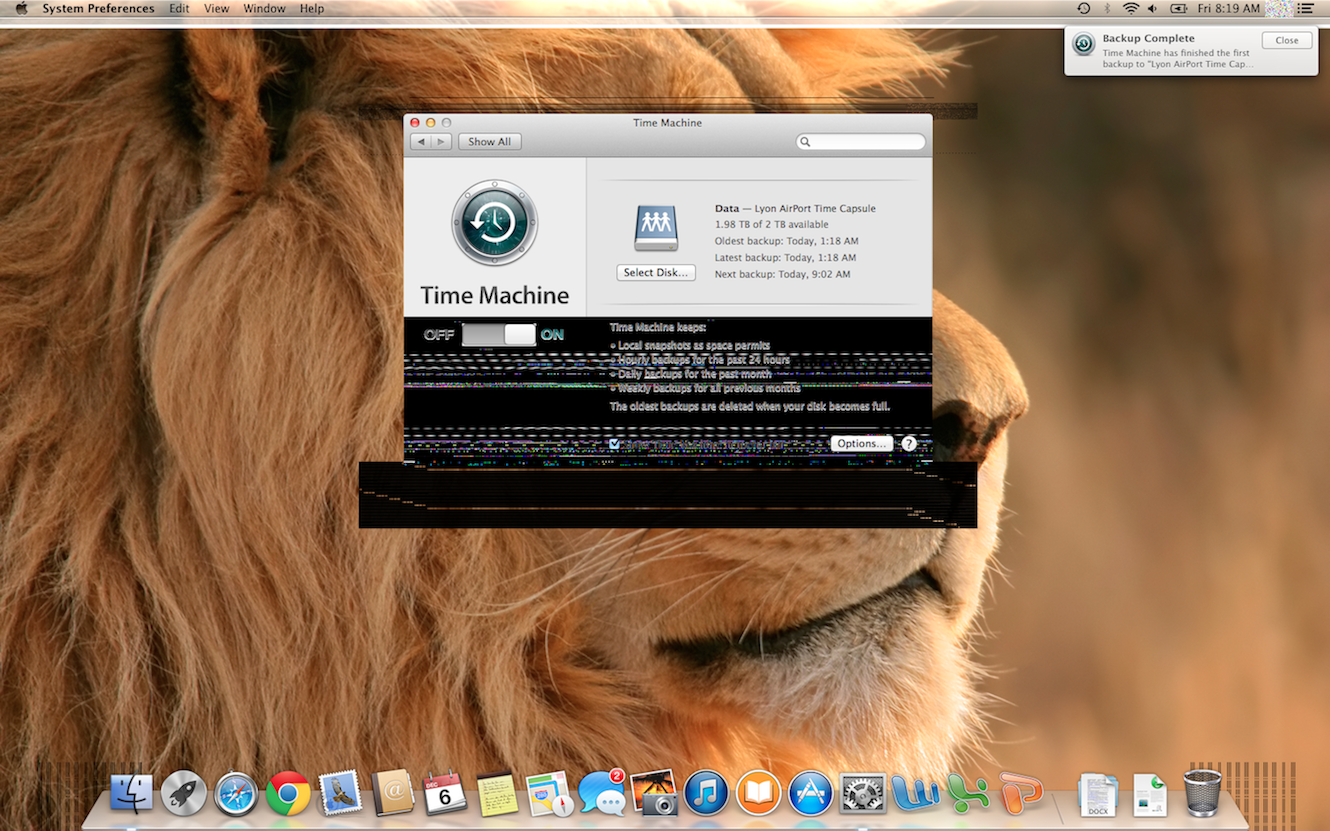Click 'Daily backups for the past month' text
Image resolution: width=1330 pixels, height=831 pixels.
(x=694, y=374)
